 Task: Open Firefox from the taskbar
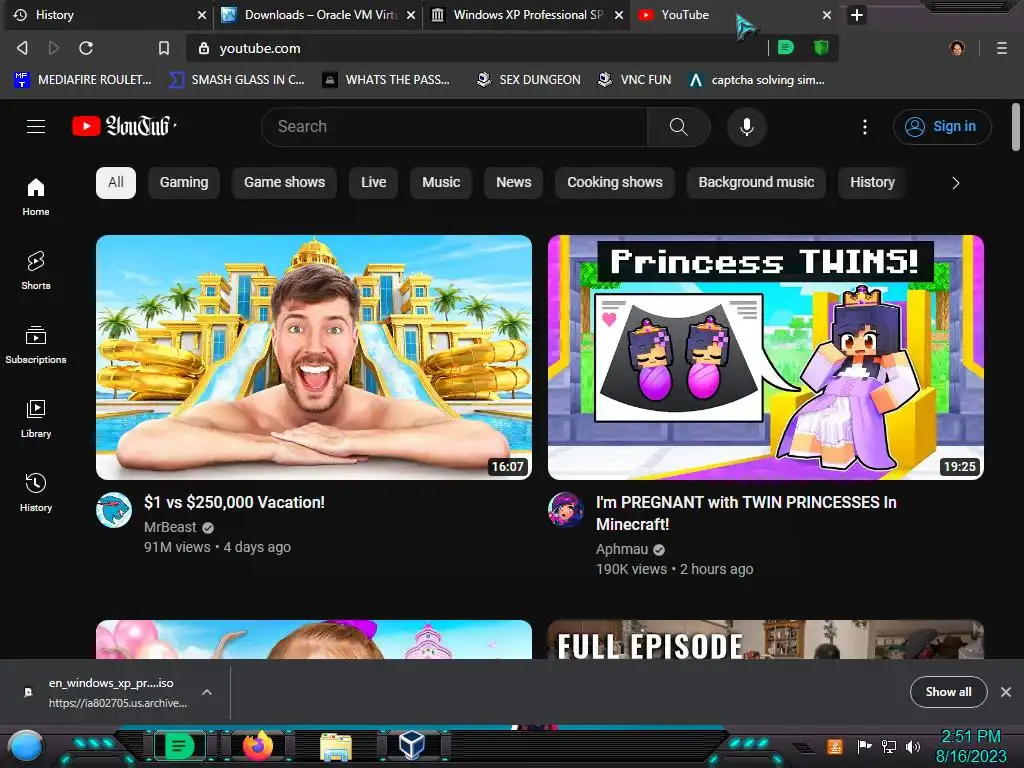[x=258, y=745]
